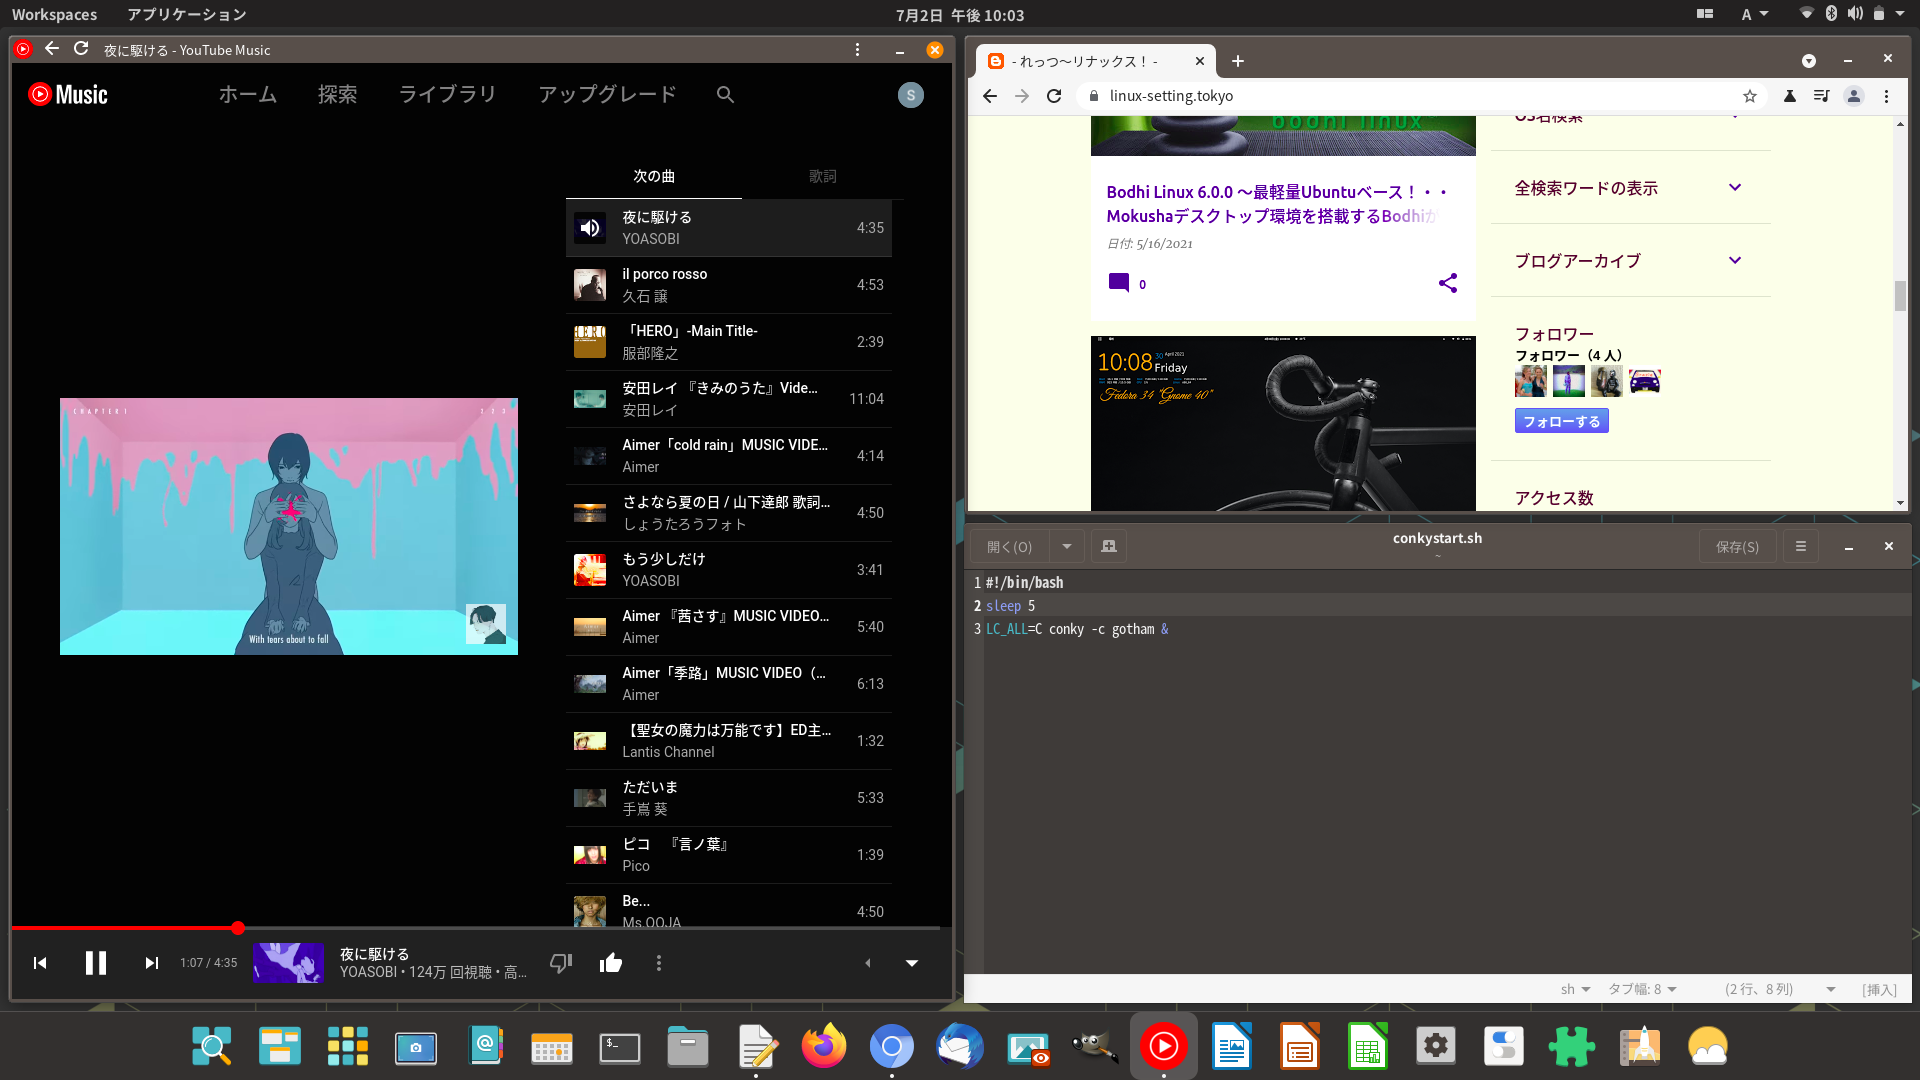Collapse the player with down arrow
The width and height of the screenshot is (1920, 1080).
(x=911, y=963)
